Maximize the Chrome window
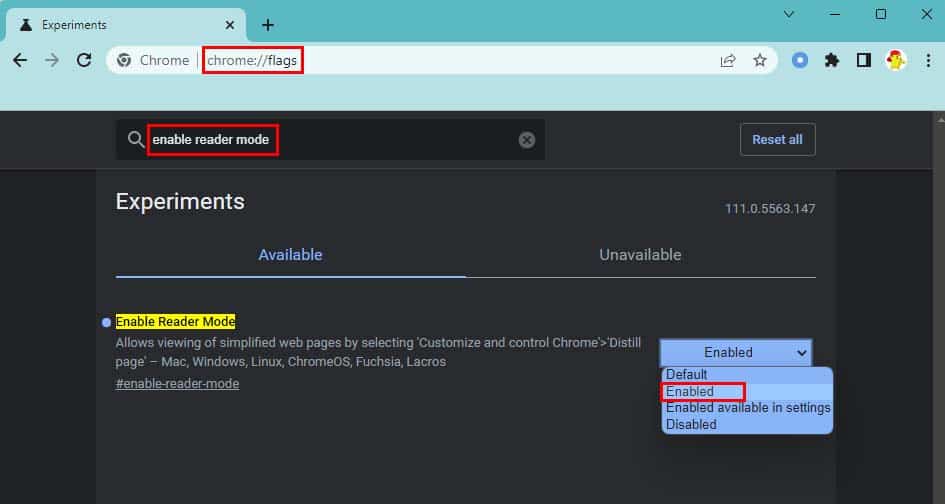 881,14
